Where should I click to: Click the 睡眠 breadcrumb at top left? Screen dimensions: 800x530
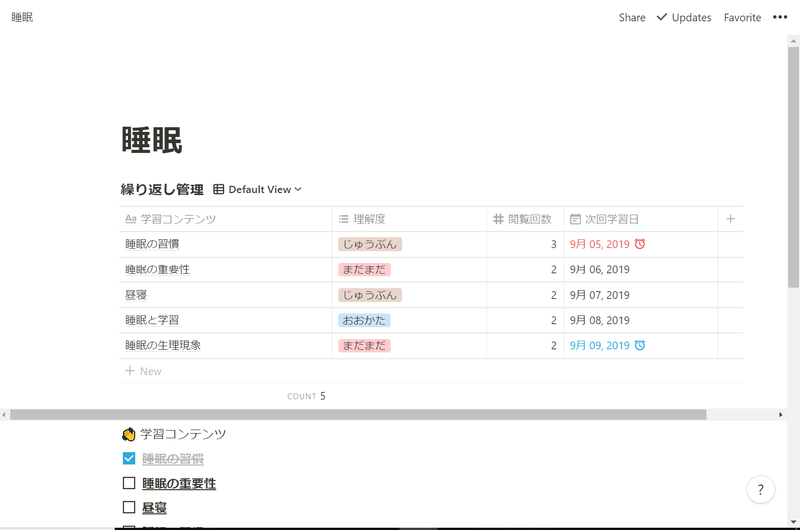[x=22, y=17]
